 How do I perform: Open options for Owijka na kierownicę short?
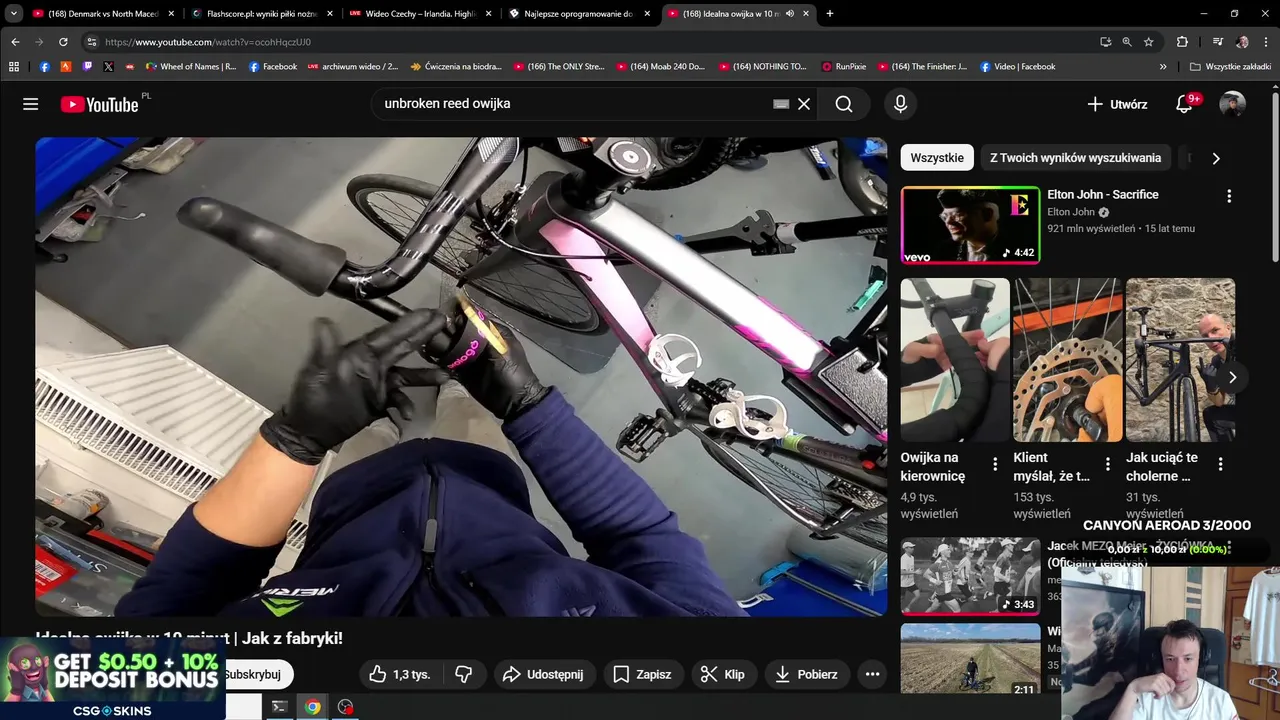pos(995,464)
